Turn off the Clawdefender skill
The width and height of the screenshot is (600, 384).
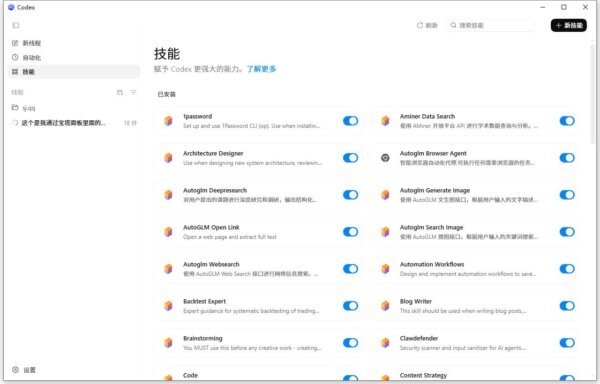pyautogui.click(x=567, y=343)
